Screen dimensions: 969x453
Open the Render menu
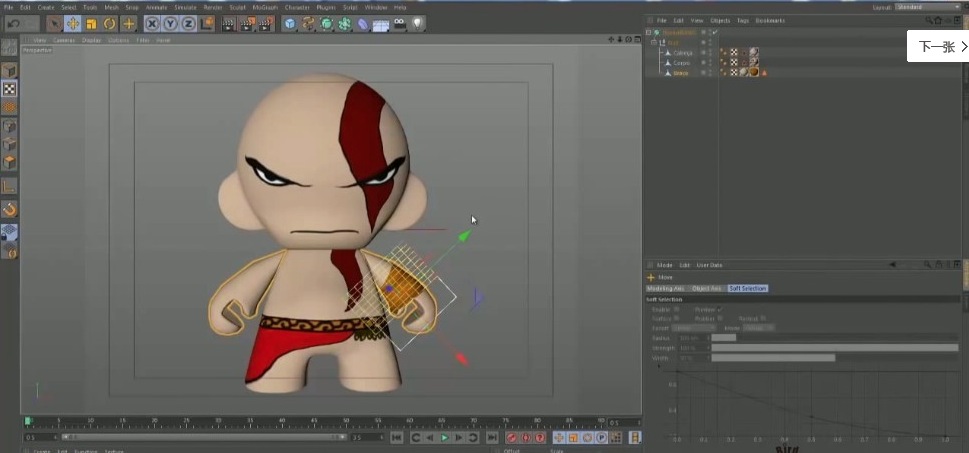(x=213, y=7)
